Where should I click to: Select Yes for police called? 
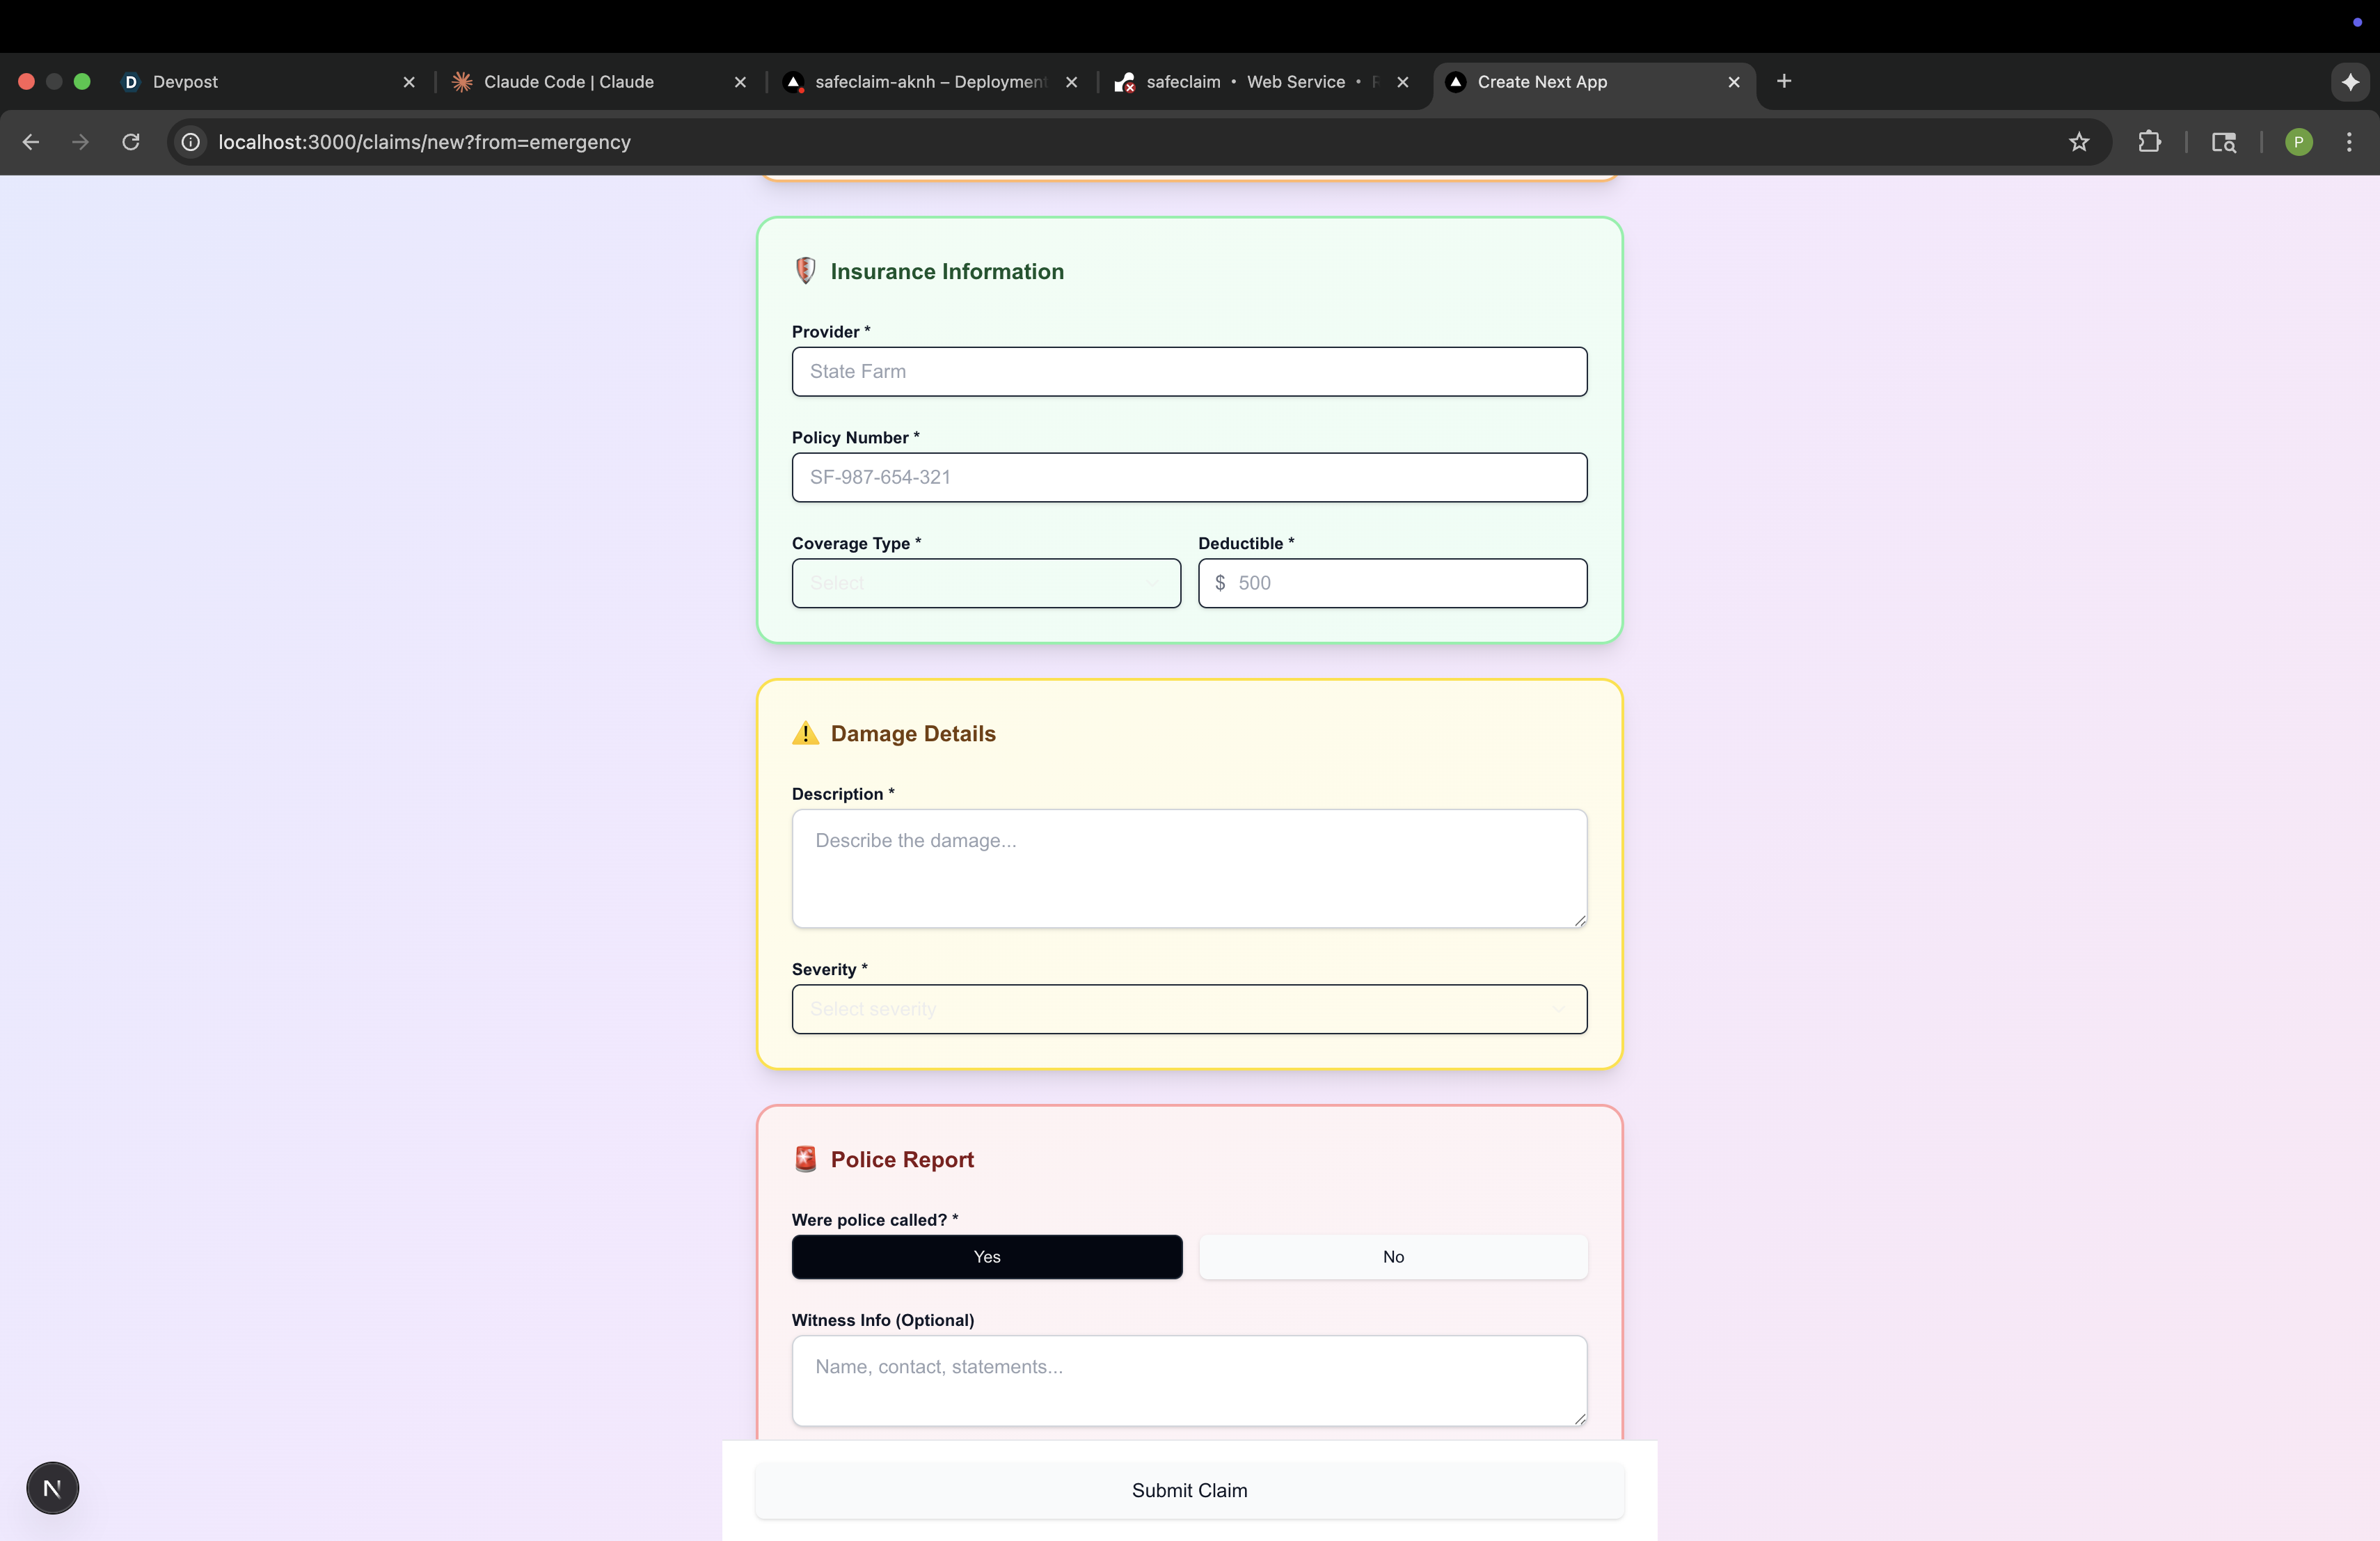tap(986, 1257)
